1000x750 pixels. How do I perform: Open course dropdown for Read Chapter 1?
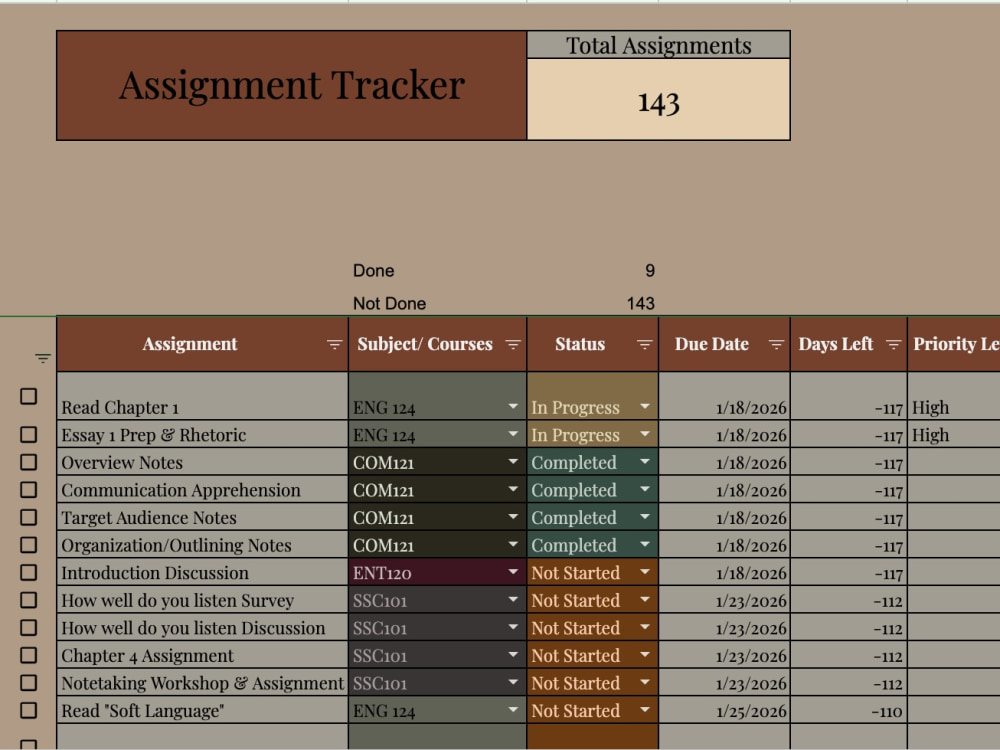513,406
